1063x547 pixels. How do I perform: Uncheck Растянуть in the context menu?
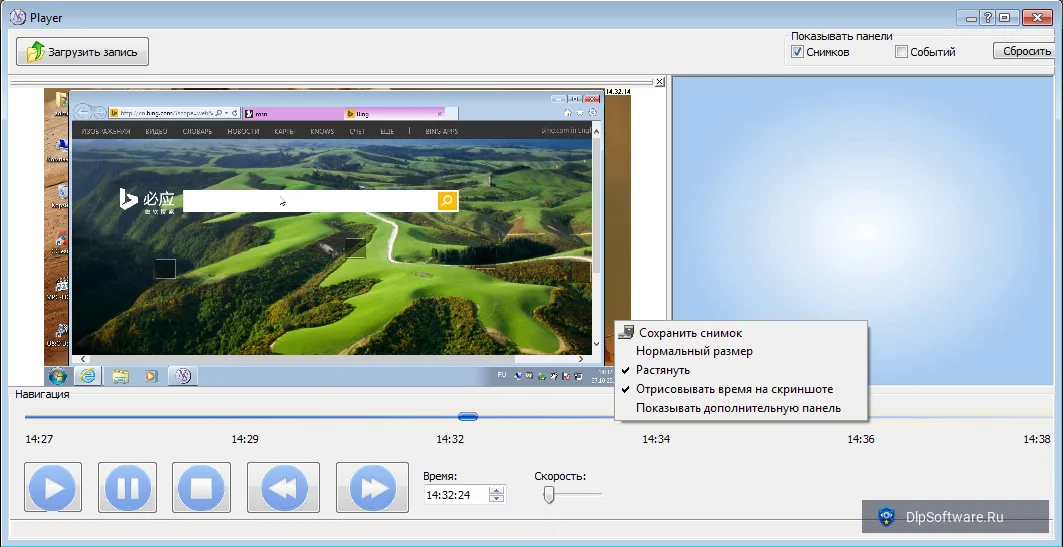tap(740, 370)
